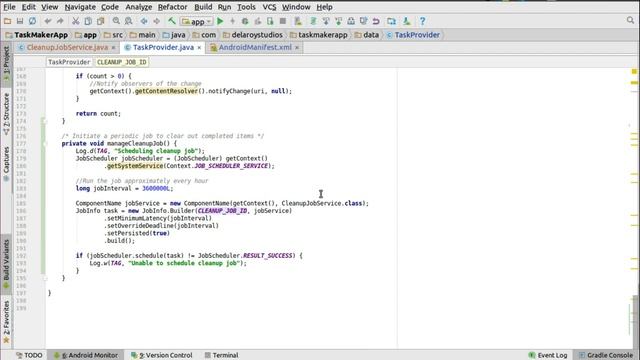
Task: Toggle the TODO tool window
Action: [x=29, y=355]
